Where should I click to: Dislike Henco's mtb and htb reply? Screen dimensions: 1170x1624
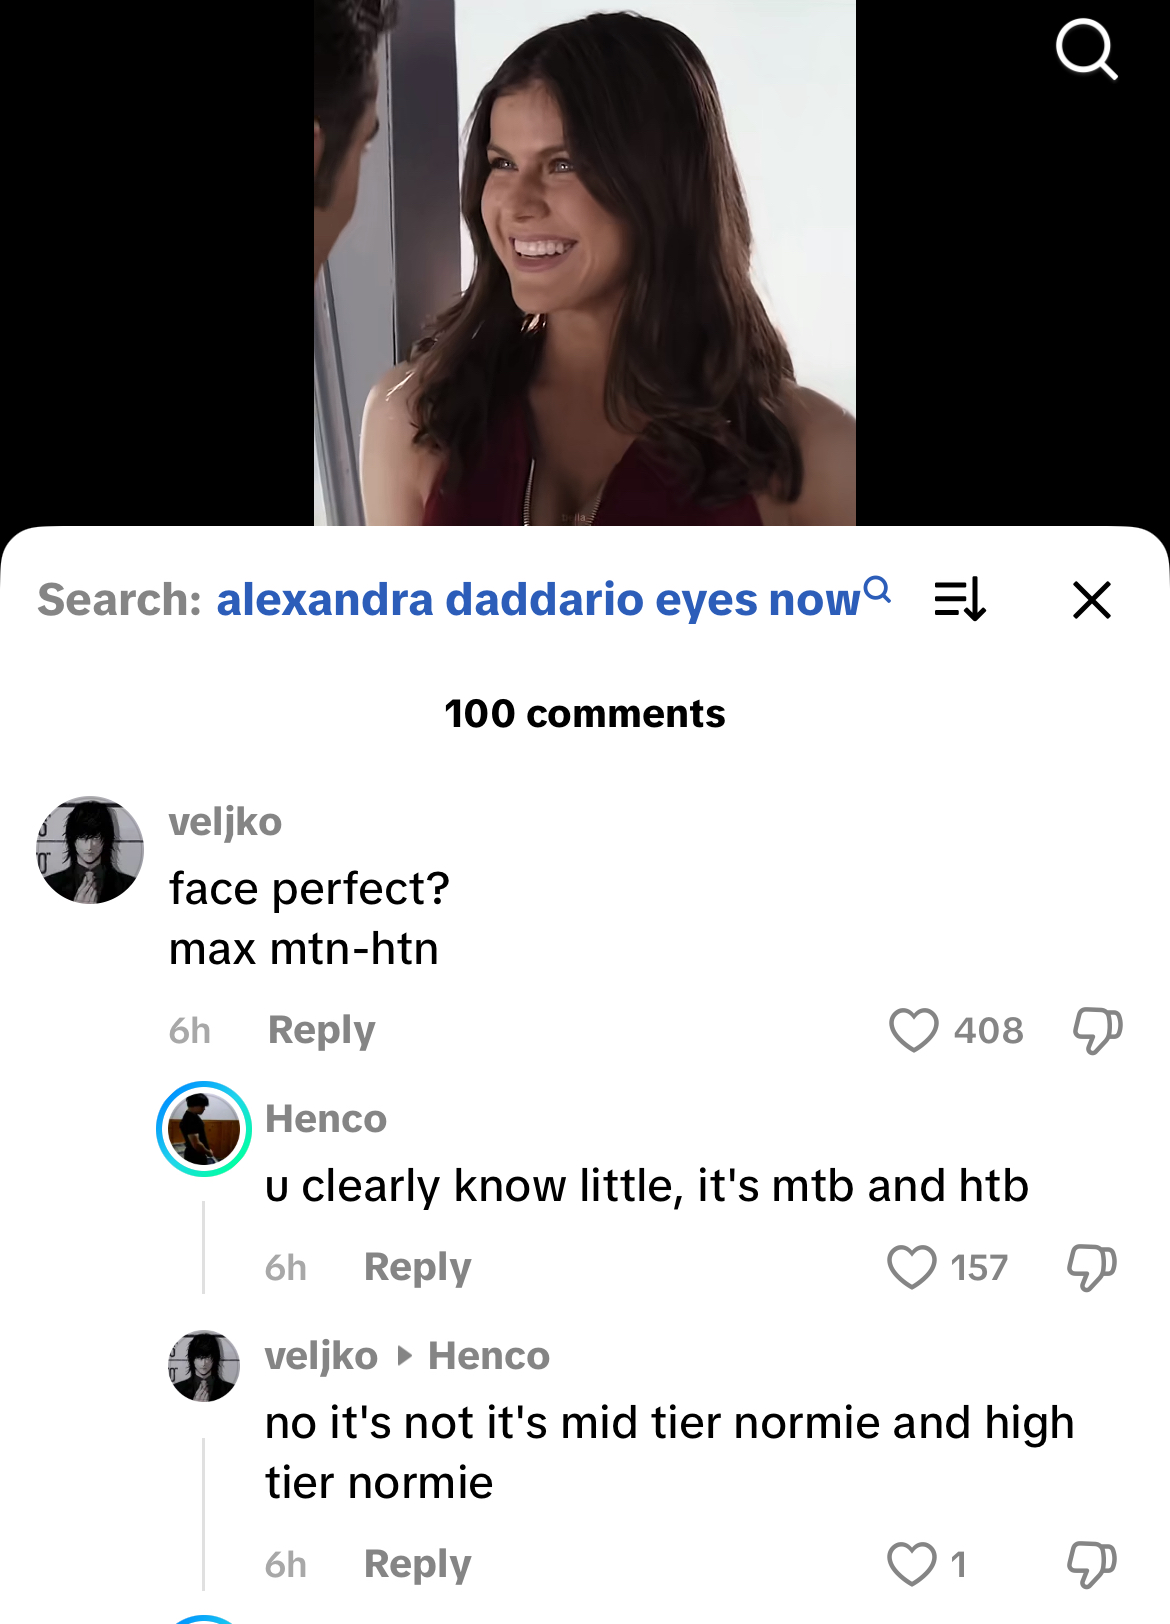coord(1091,1267)
